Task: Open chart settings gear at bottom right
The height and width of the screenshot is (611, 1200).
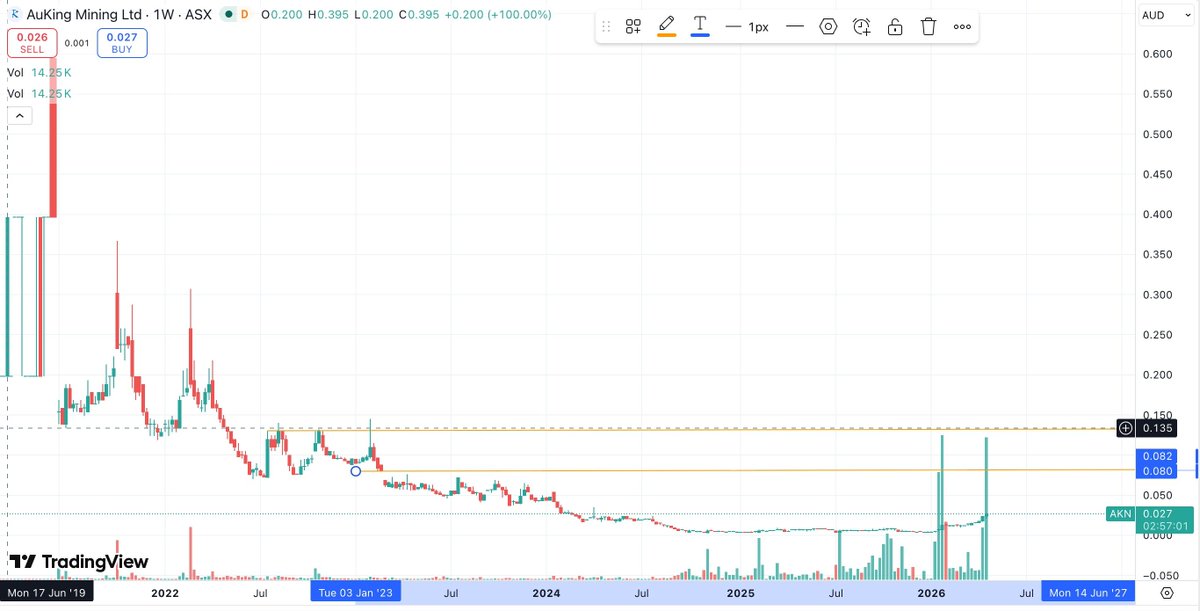Action: pyautogui.click(x=1167, y=593)
